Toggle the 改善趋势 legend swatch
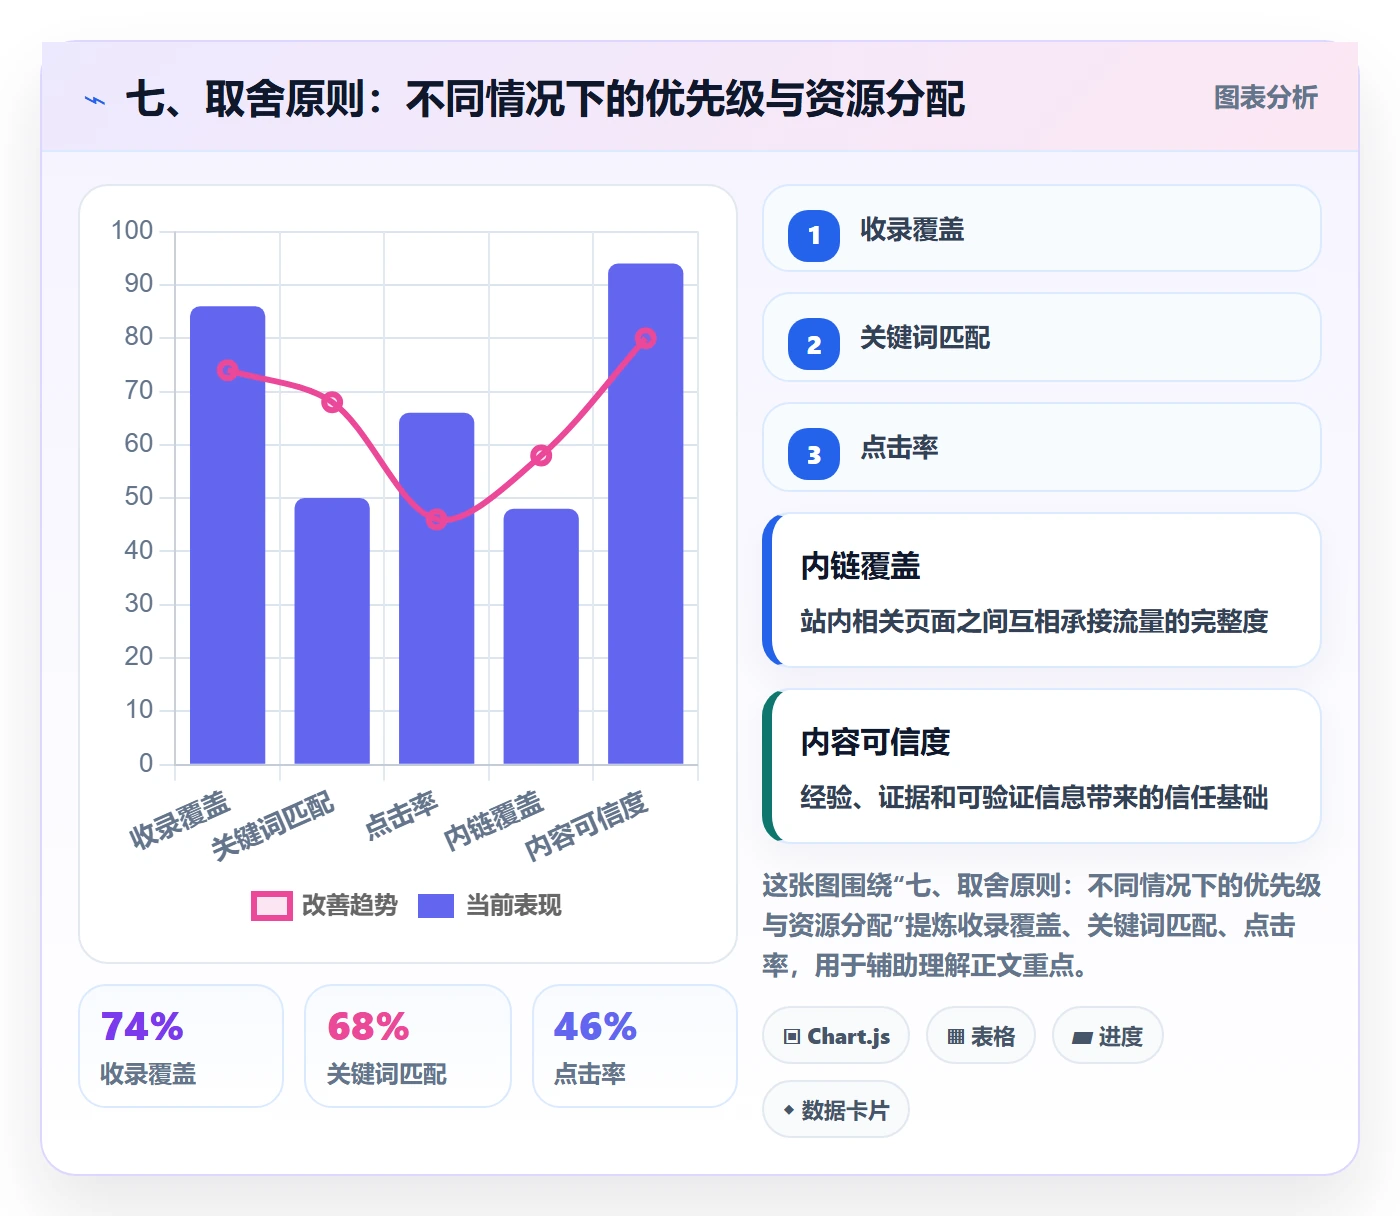Viewport: 1400px width, 1216px height. 272,906
